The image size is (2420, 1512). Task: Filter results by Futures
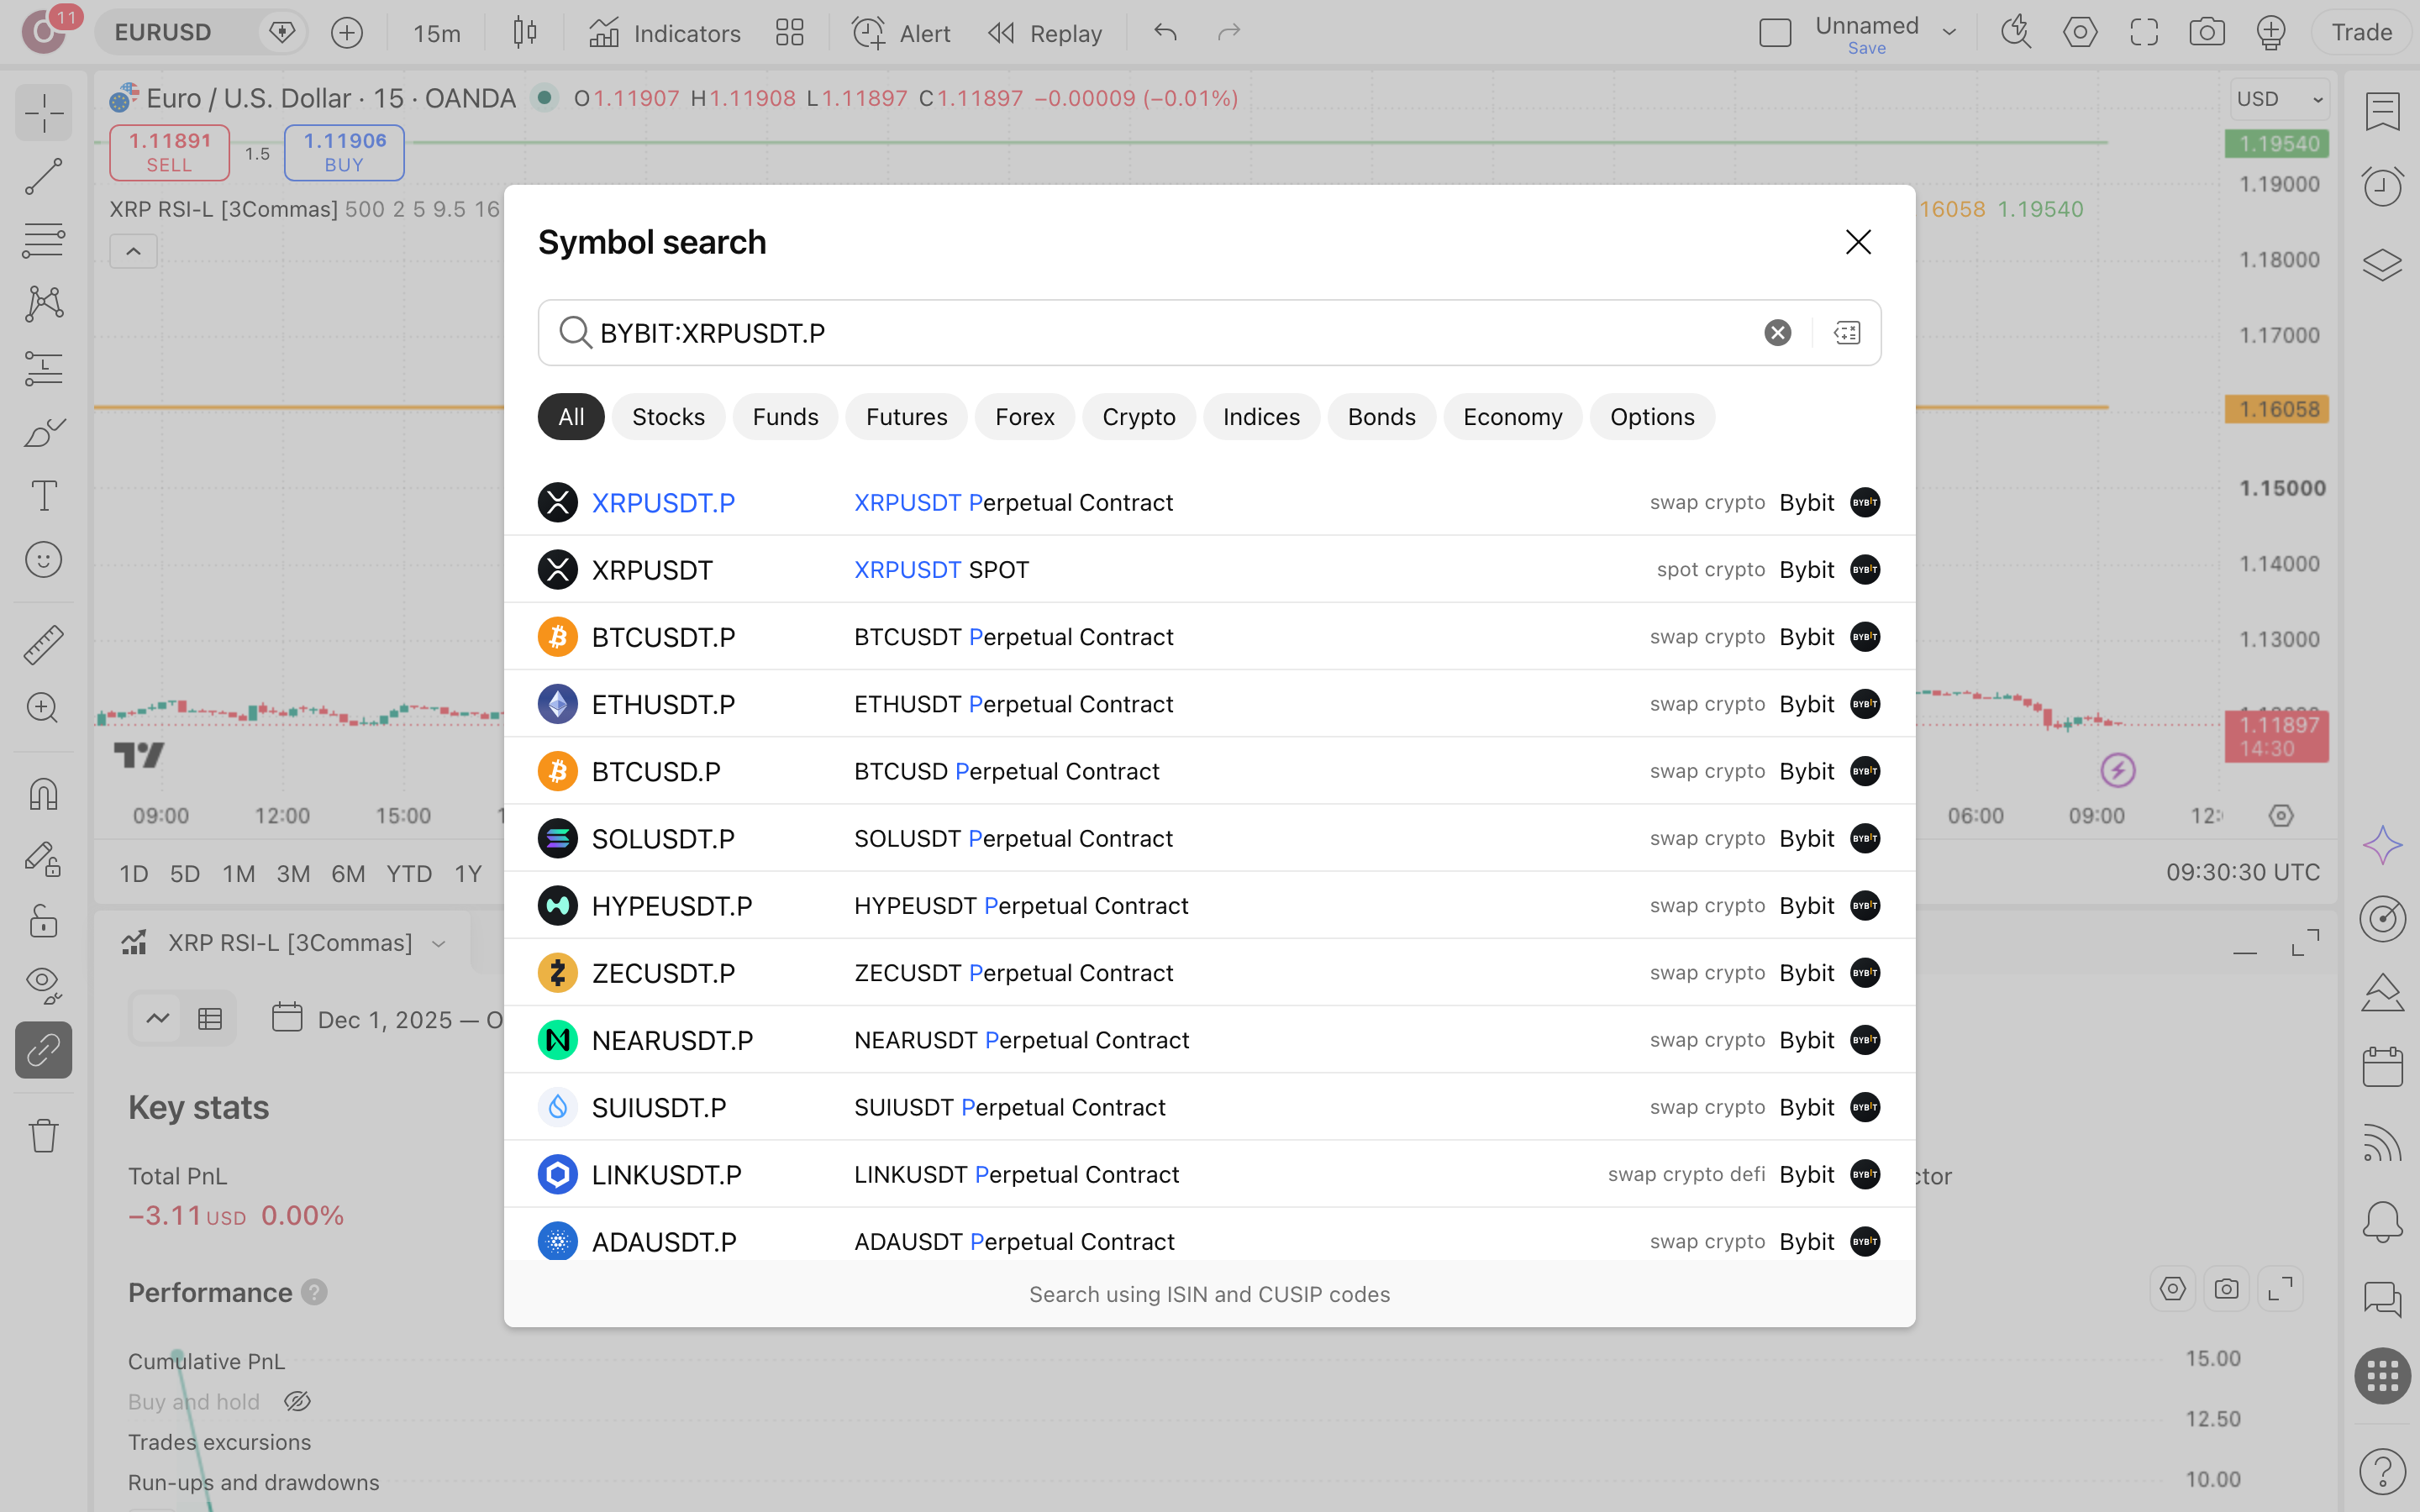[906, 417]
